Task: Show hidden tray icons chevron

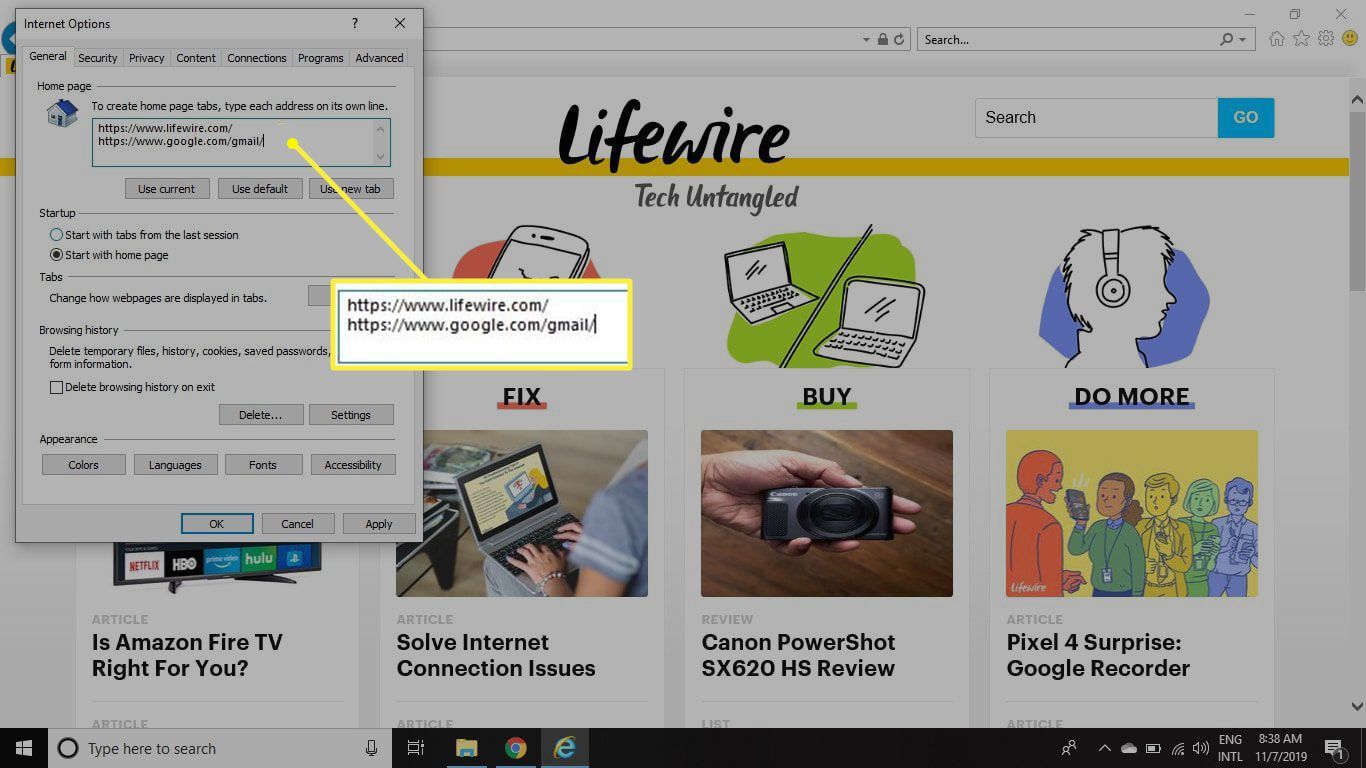Action: pyautogui.click(x=1105, y=748)
